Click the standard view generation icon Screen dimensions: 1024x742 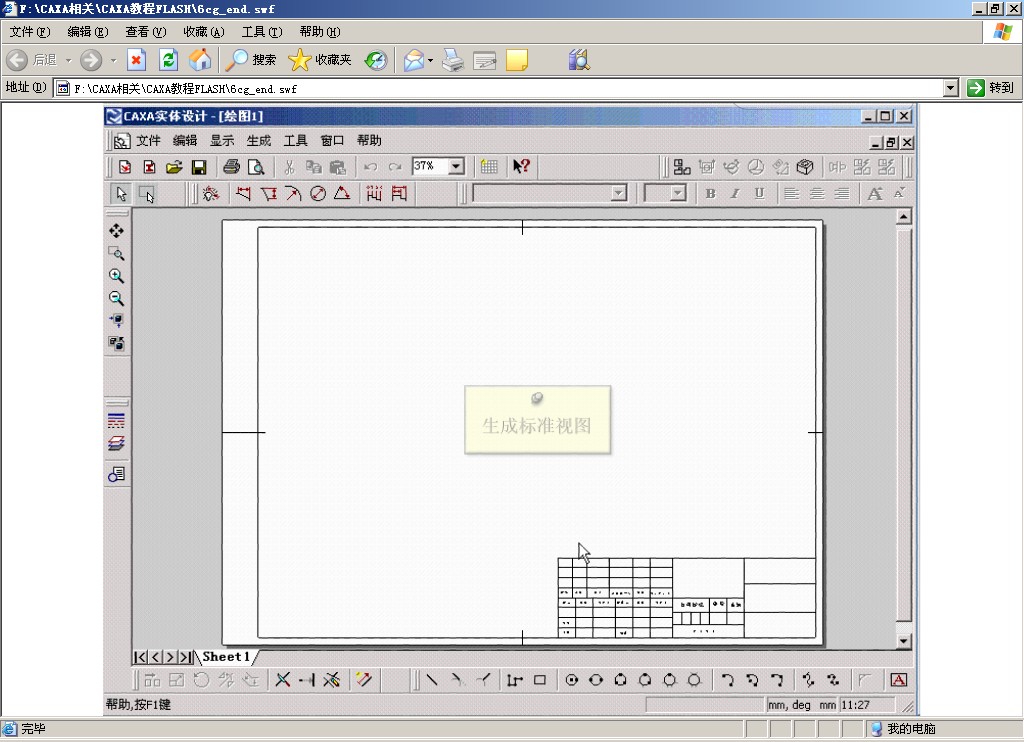pyautogui.click(x=682, y=167)
